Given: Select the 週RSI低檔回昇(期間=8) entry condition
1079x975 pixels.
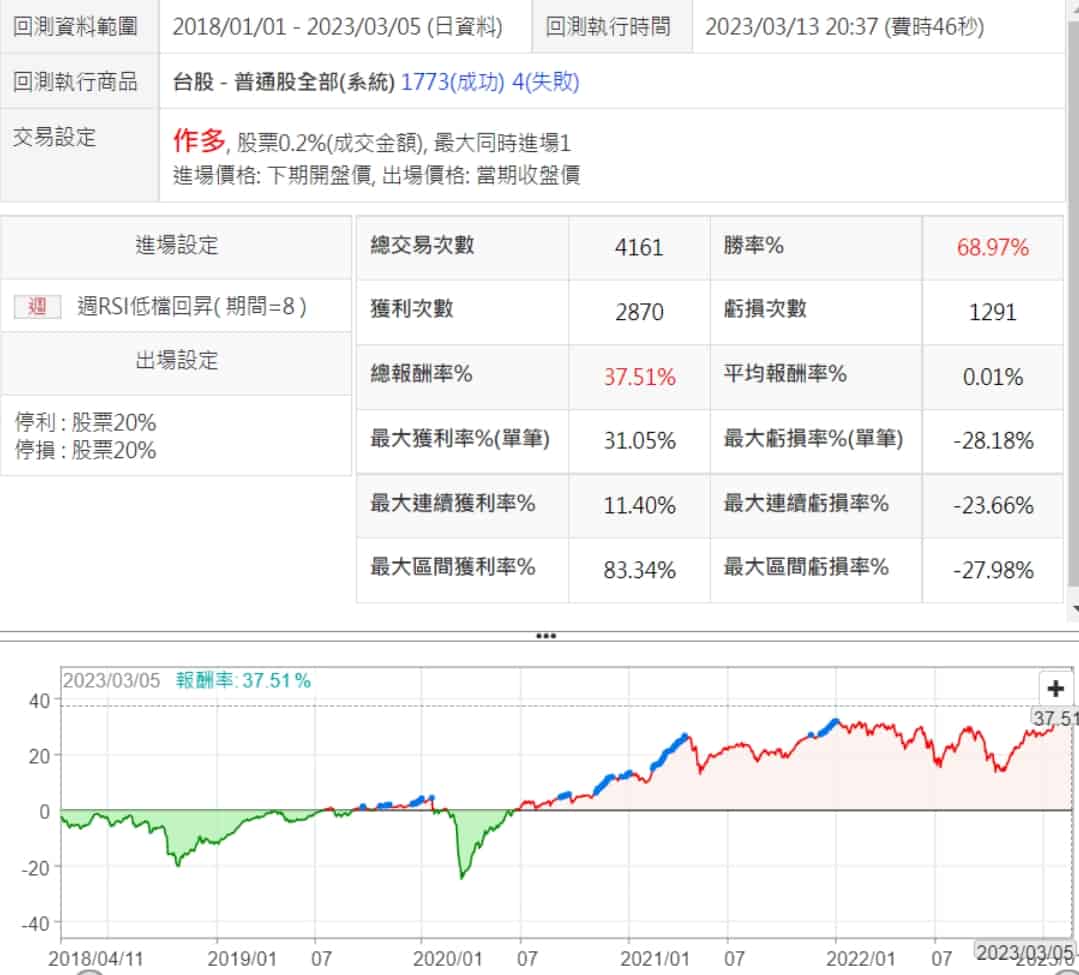Looking at the screenshot, I should 192,306.
